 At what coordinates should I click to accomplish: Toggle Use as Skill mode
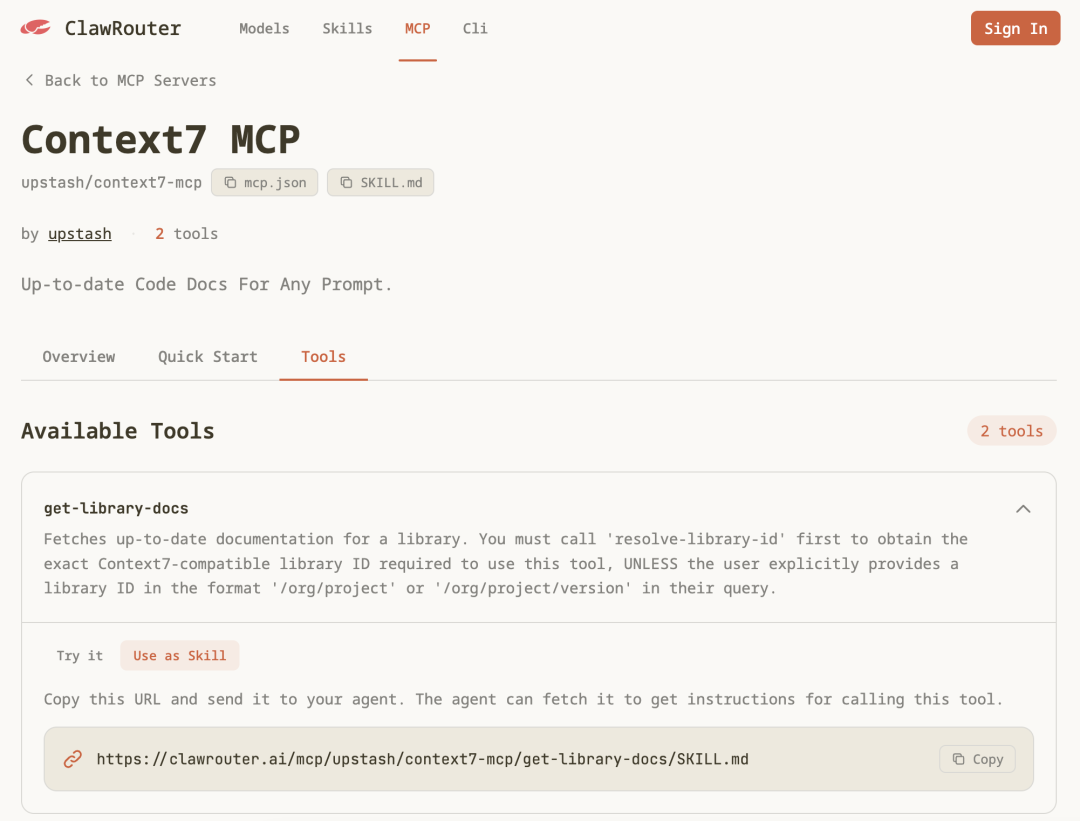coord(179,655)
